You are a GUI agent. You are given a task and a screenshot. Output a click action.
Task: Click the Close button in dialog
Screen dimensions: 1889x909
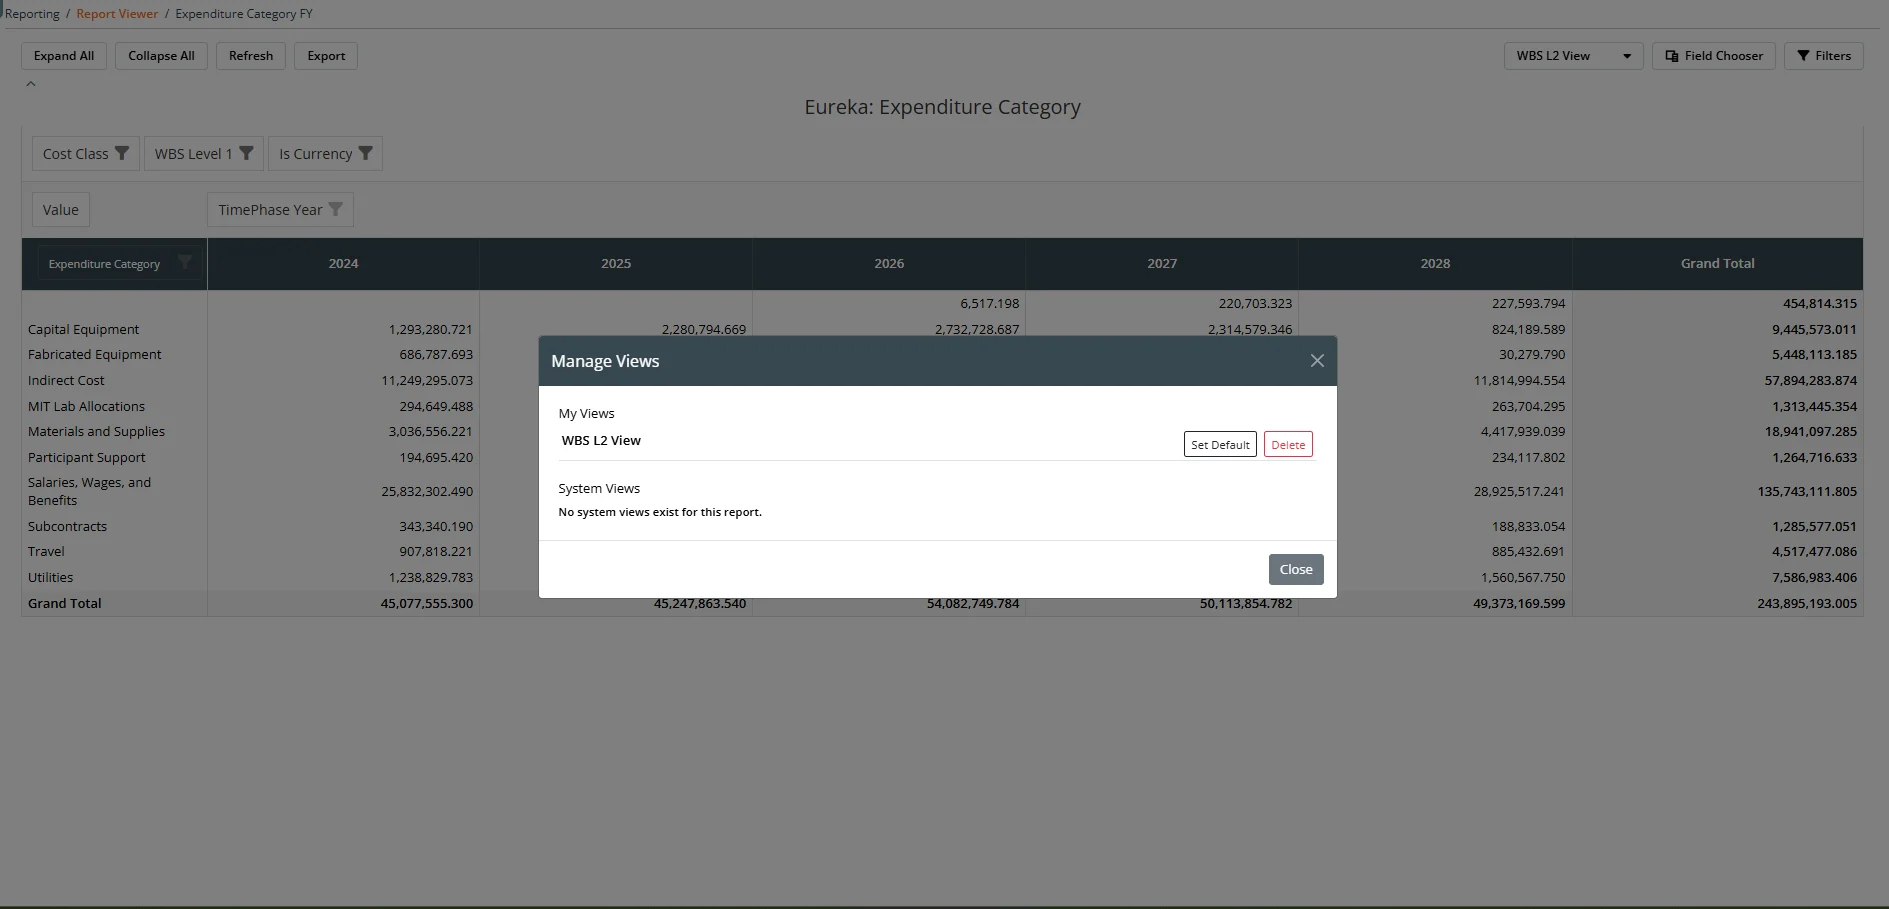[1296, 569]
